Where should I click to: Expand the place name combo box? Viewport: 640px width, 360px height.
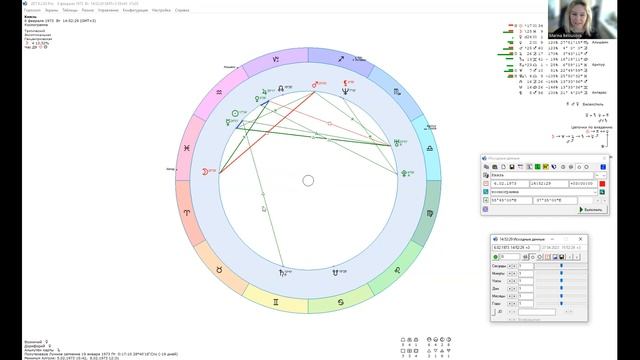595,192
